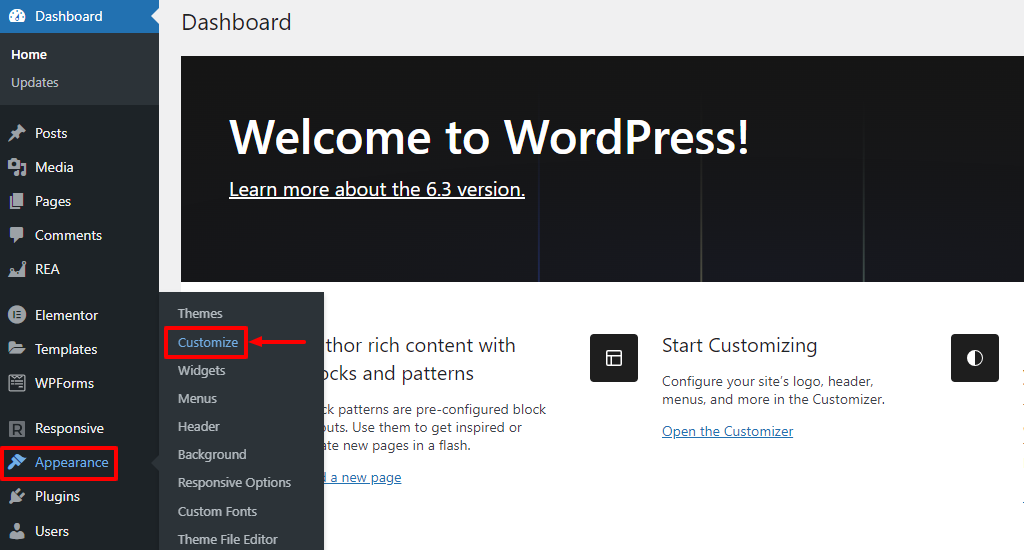Choose Header in the Appearance flyout
Viewport: 1024px width, 550px height.
(x=199, y=427)
